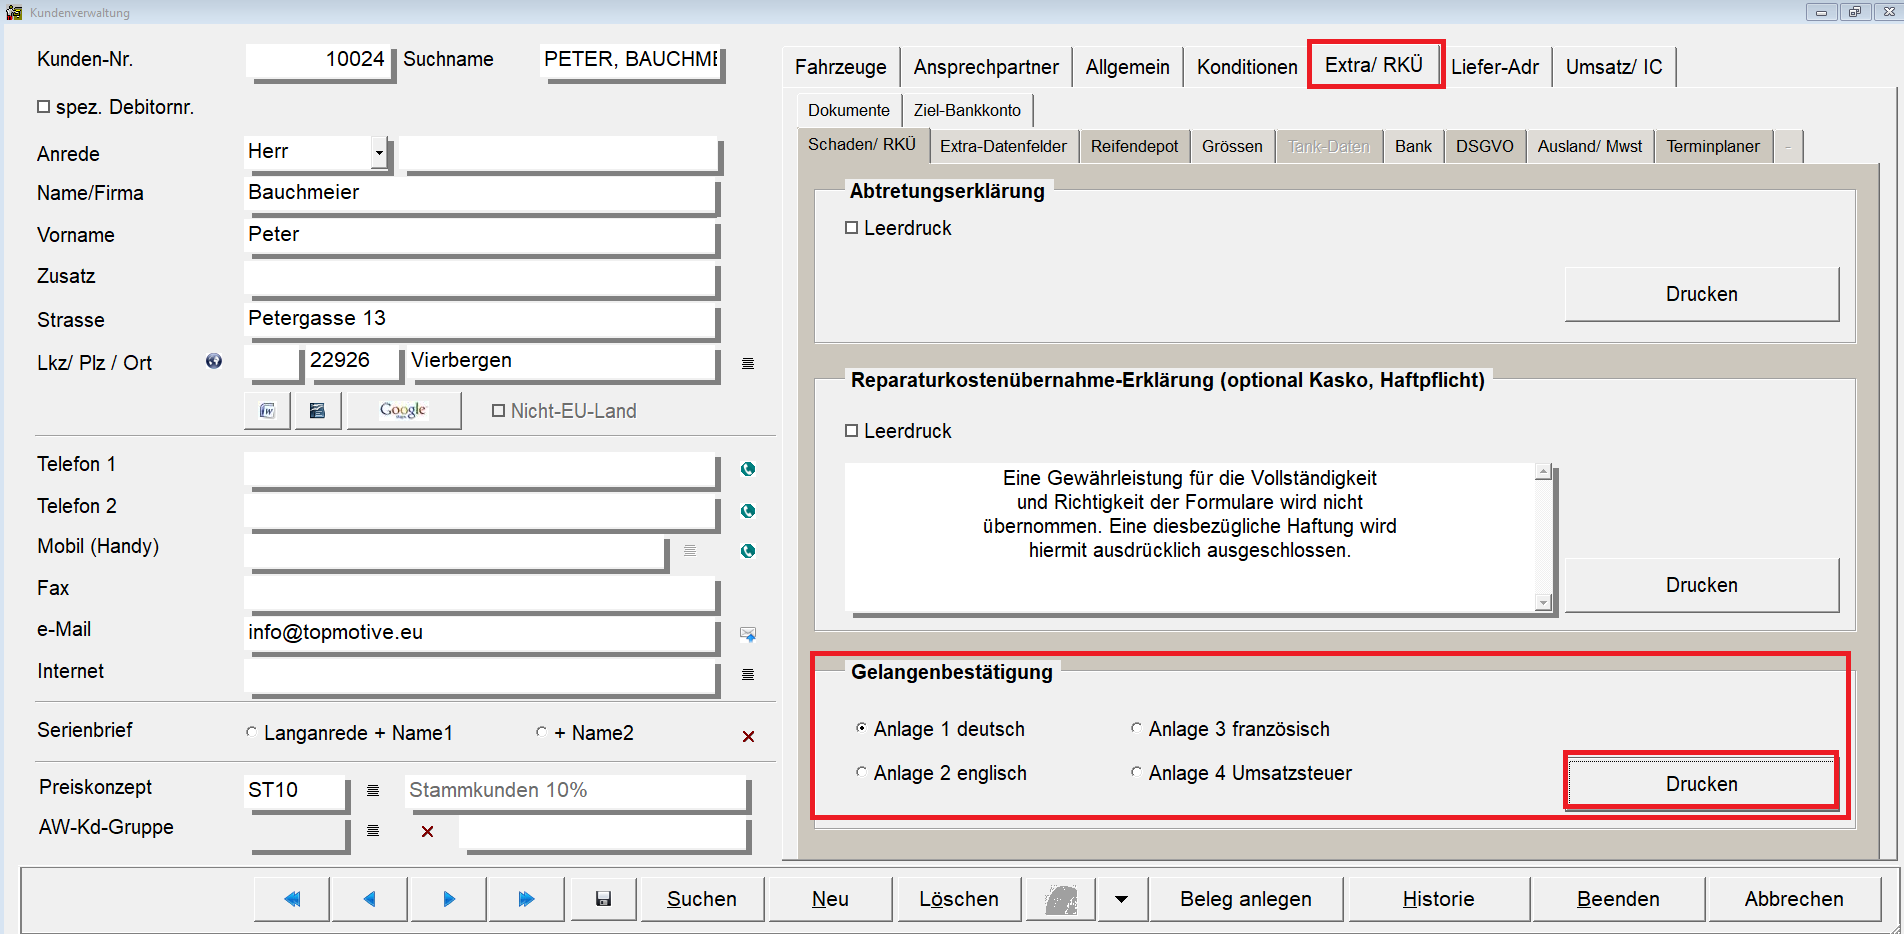Image resolution: width=1904 pixels, height=934 pixels.
Task: Save the record with the floppy disk icon
Action: pyautogui.click(x=603, y=899)
